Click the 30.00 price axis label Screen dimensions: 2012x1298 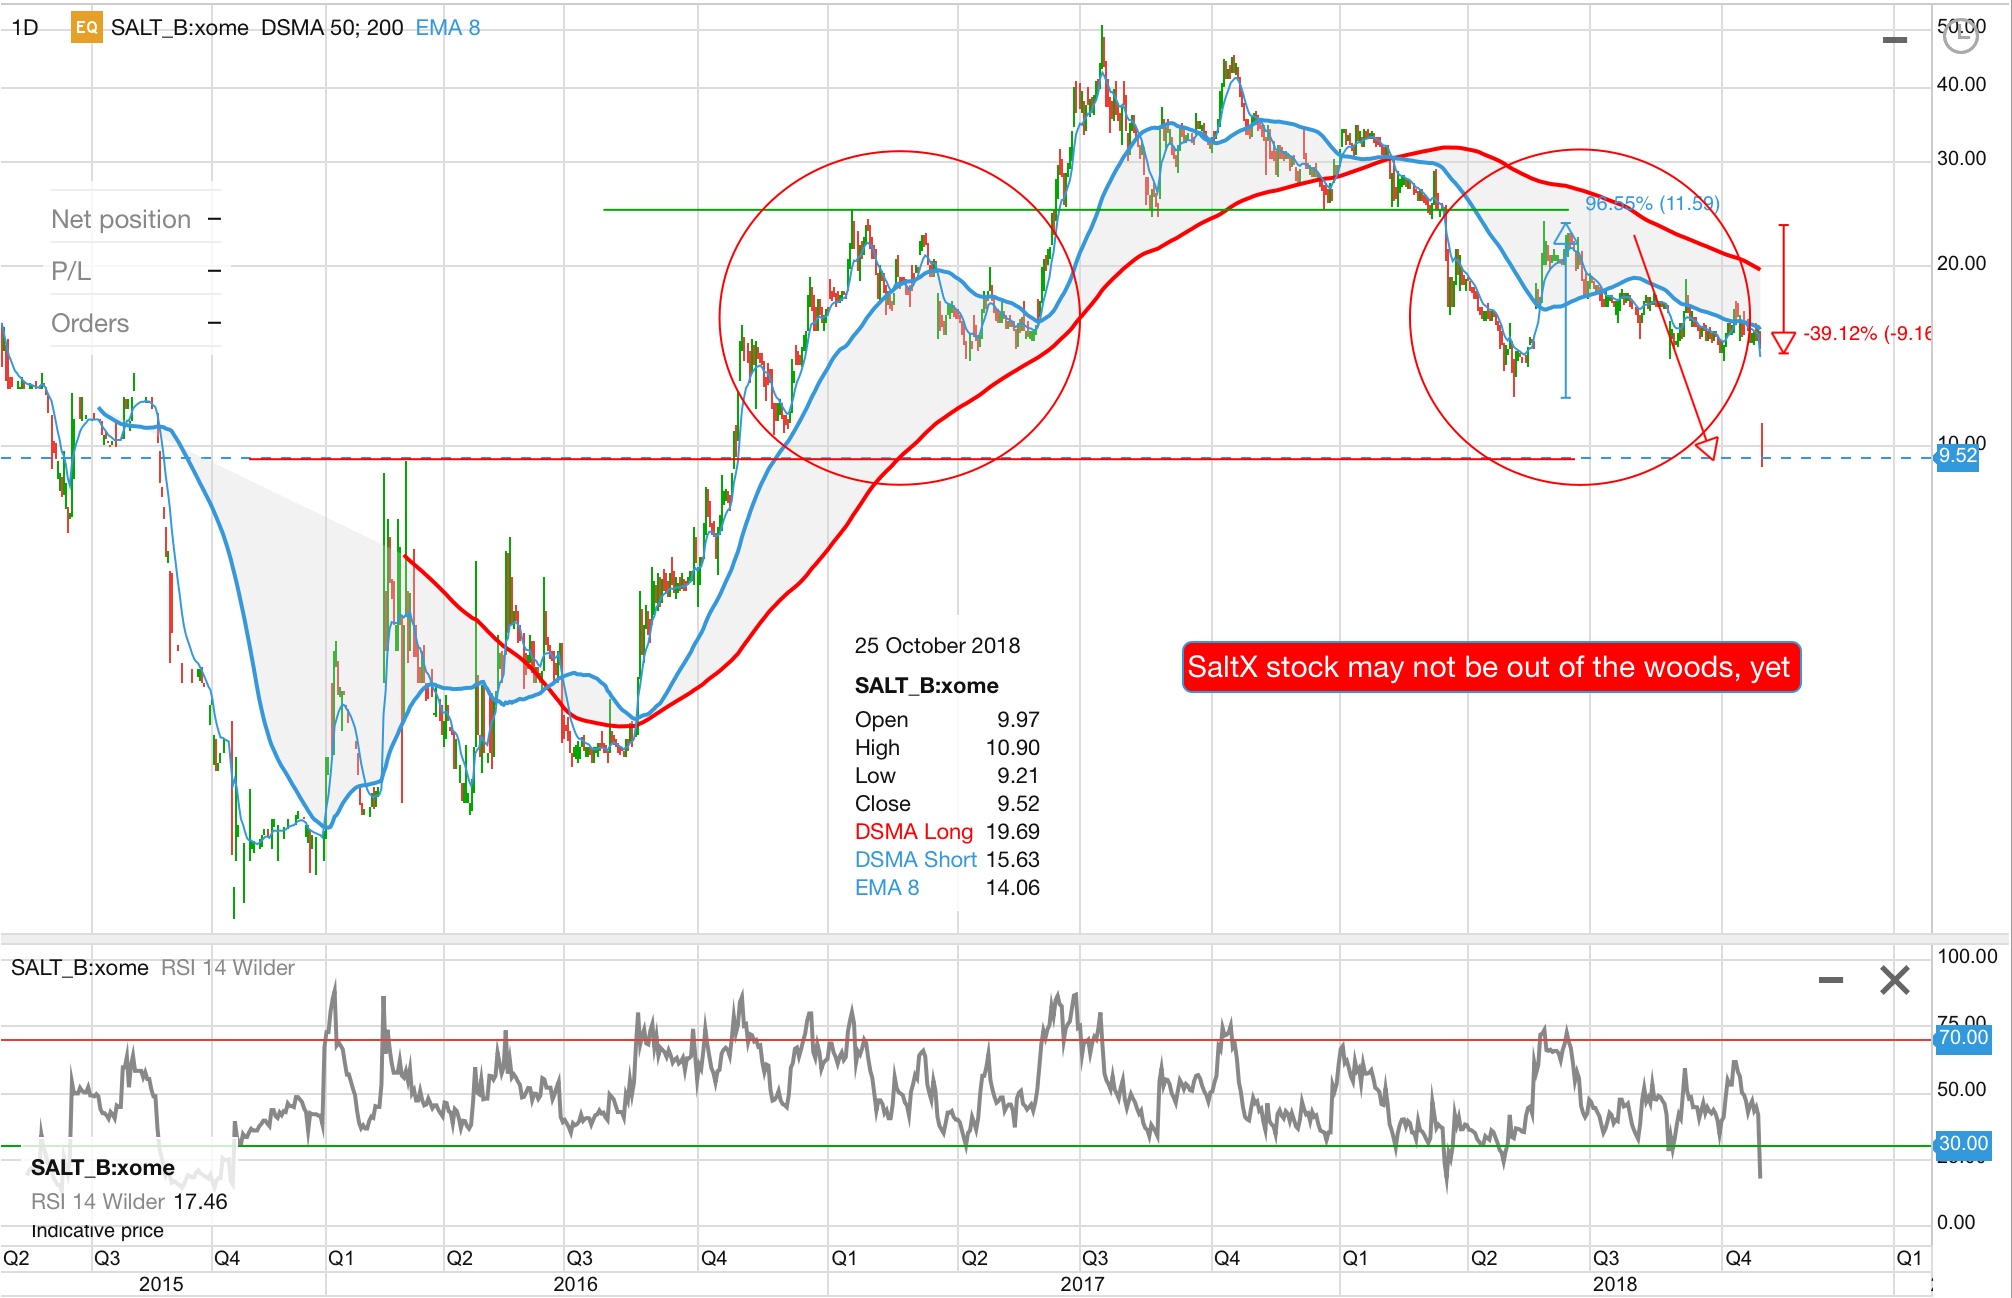click(x=1961, y=158)
